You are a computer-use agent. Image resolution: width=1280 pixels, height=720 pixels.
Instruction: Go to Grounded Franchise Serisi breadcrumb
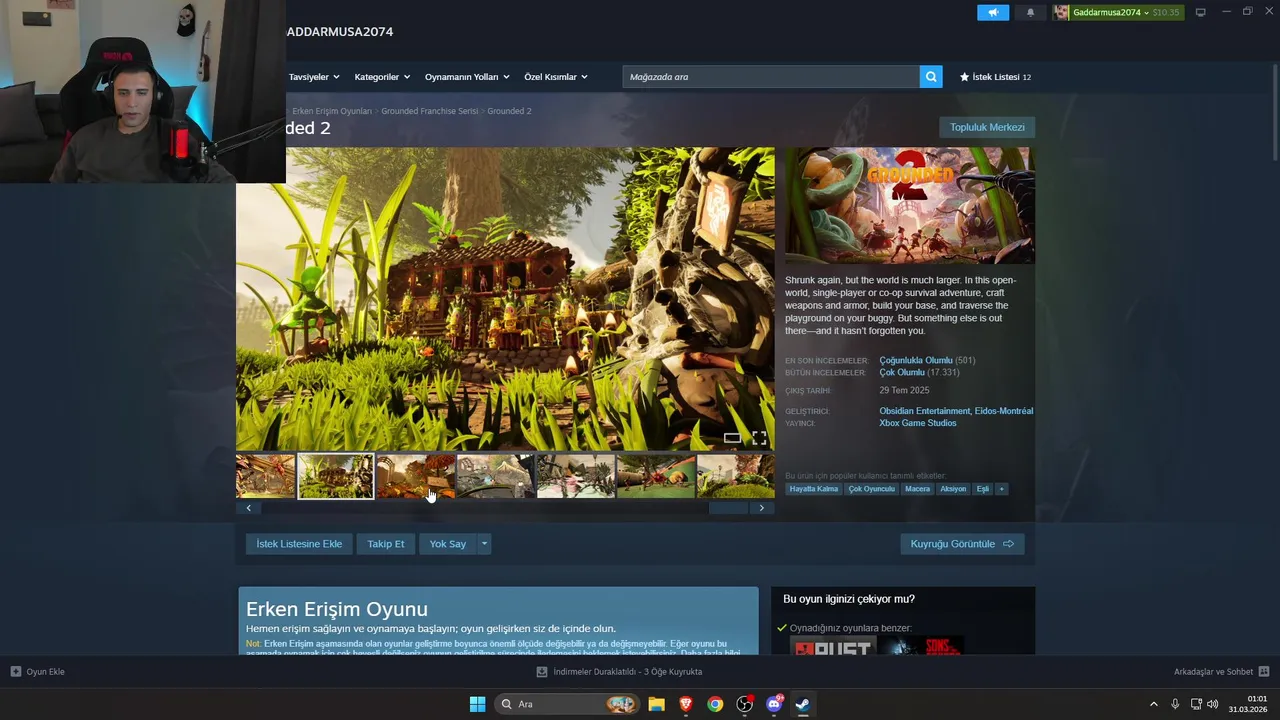pyautogui.click(x=430, y=111)
